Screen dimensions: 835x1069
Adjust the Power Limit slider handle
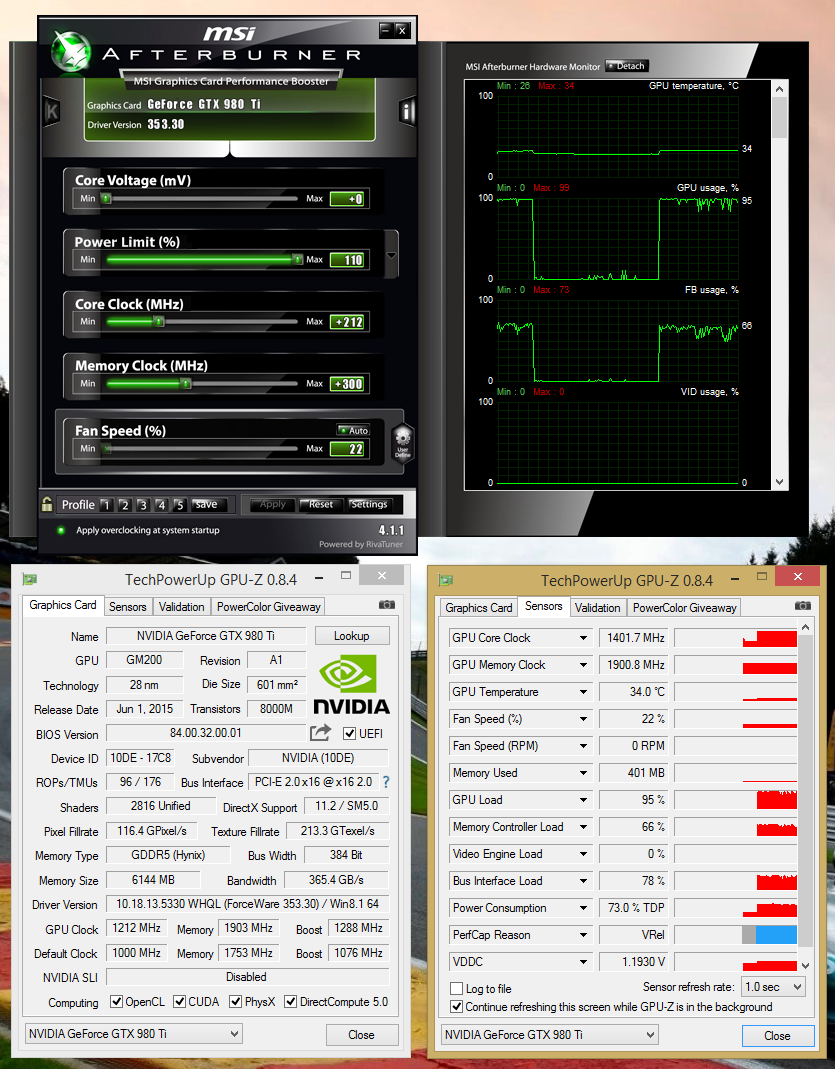(x=297, y=259)
